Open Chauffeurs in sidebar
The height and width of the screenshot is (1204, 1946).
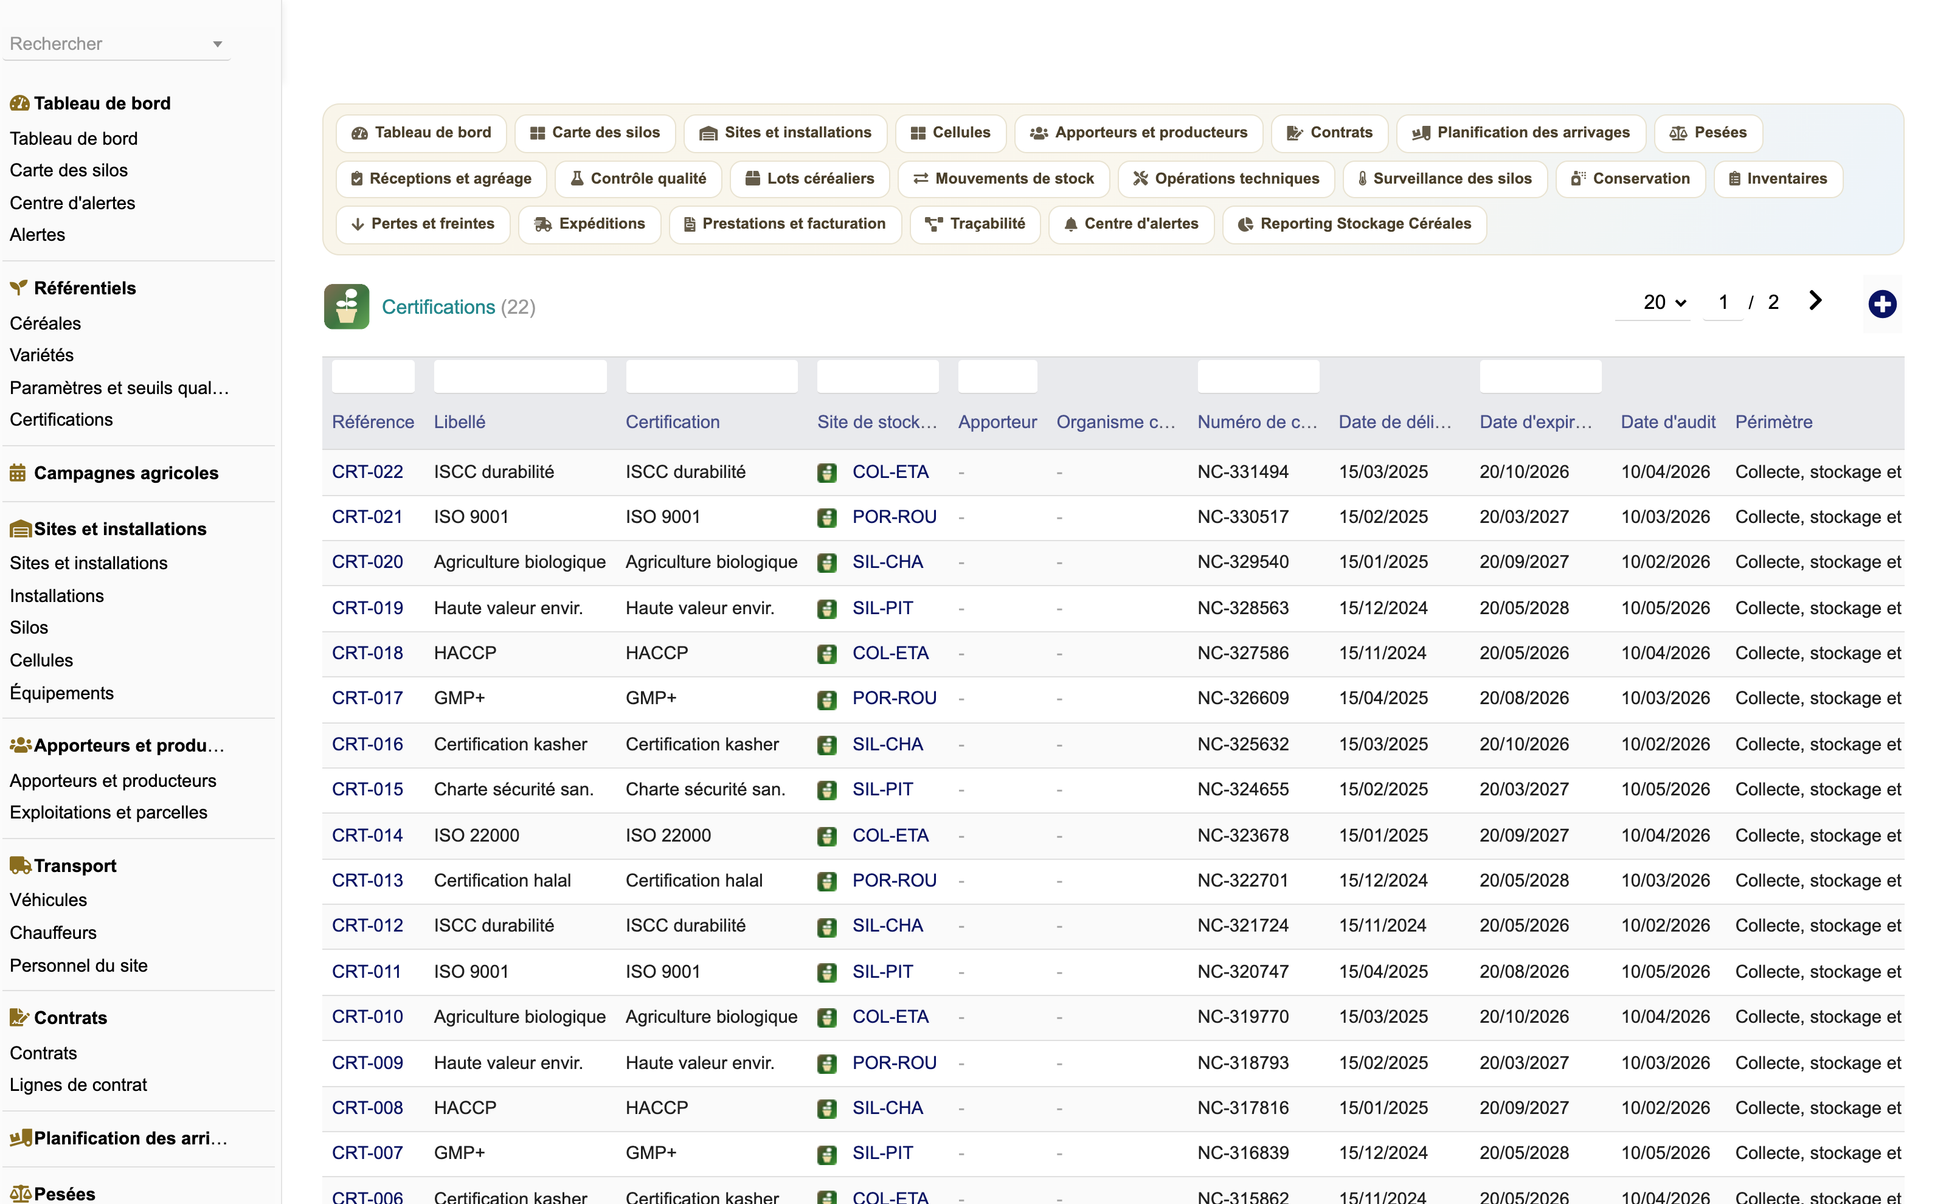[x=53, y=933]
